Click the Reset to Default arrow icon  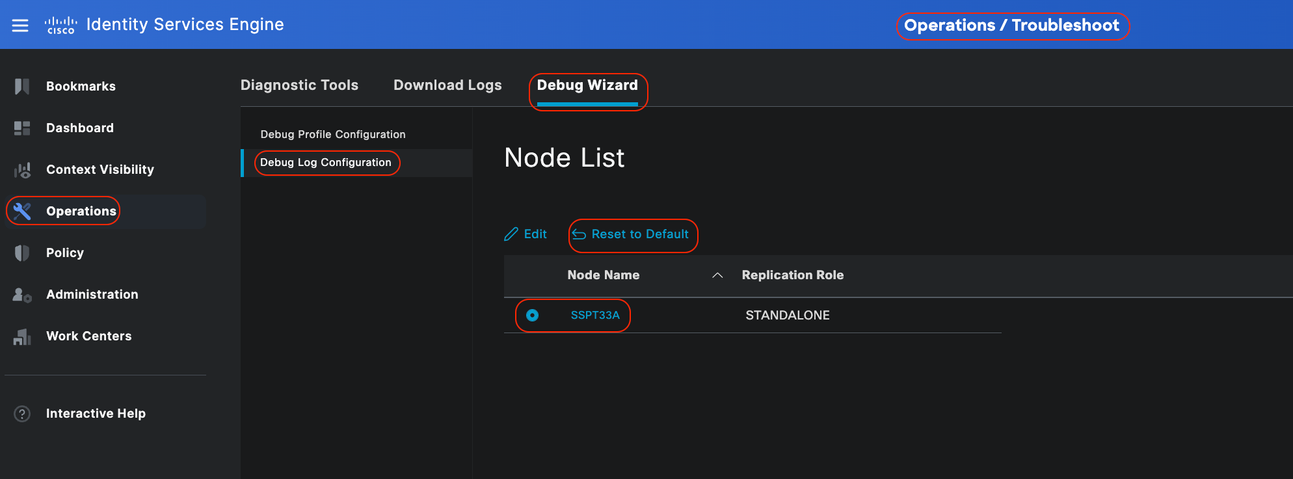pyautogui.click(x=578, y=234)
